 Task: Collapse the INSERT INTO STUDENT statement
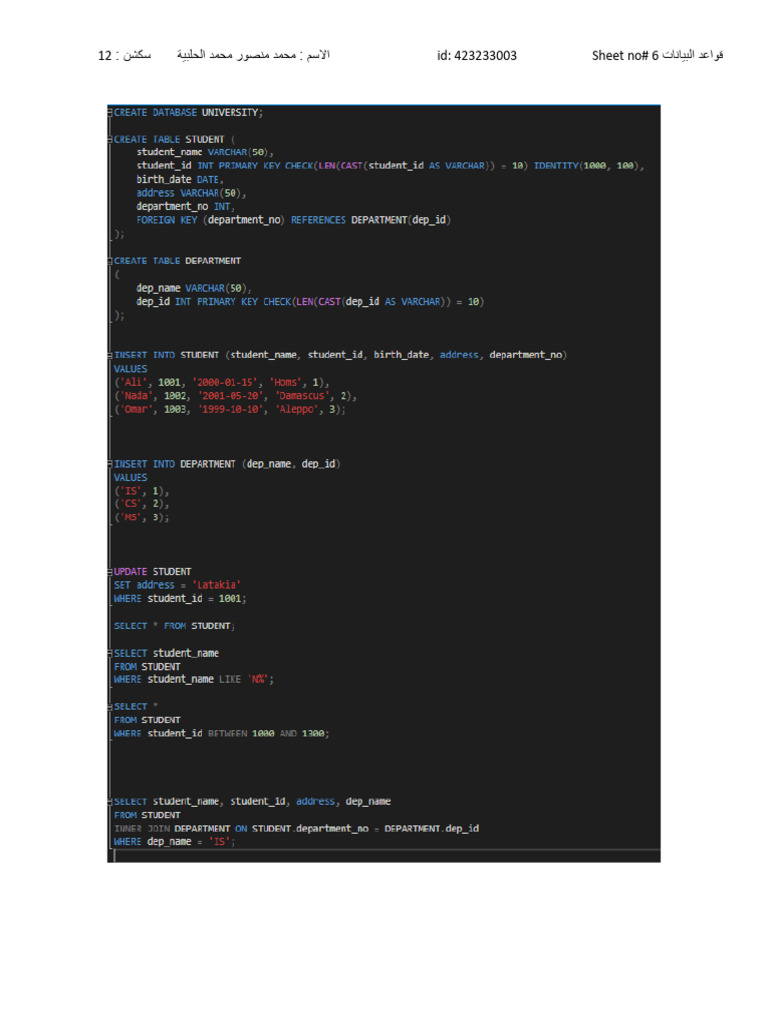(110, 355)
